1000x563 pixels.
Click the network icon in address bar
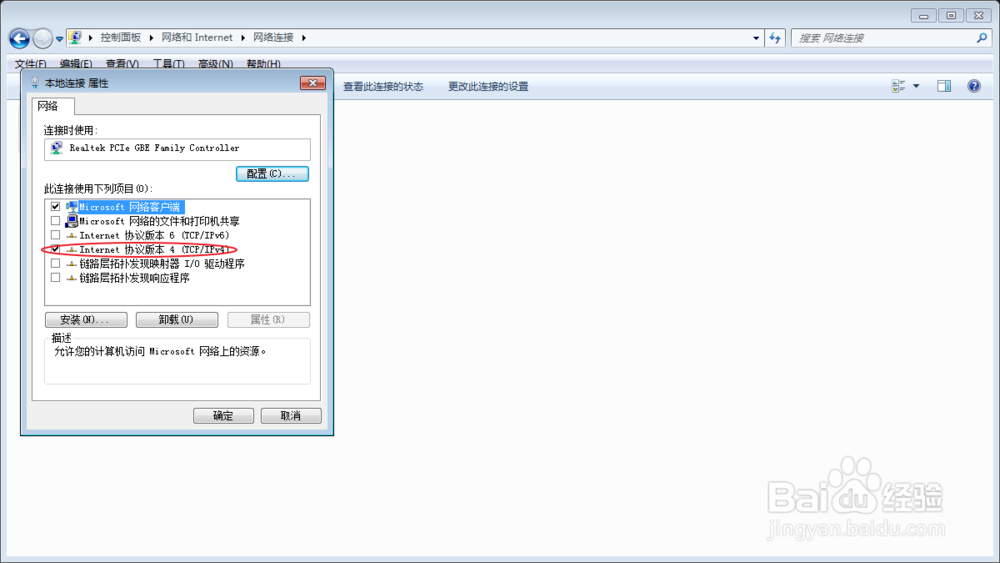tap(75, 38)
